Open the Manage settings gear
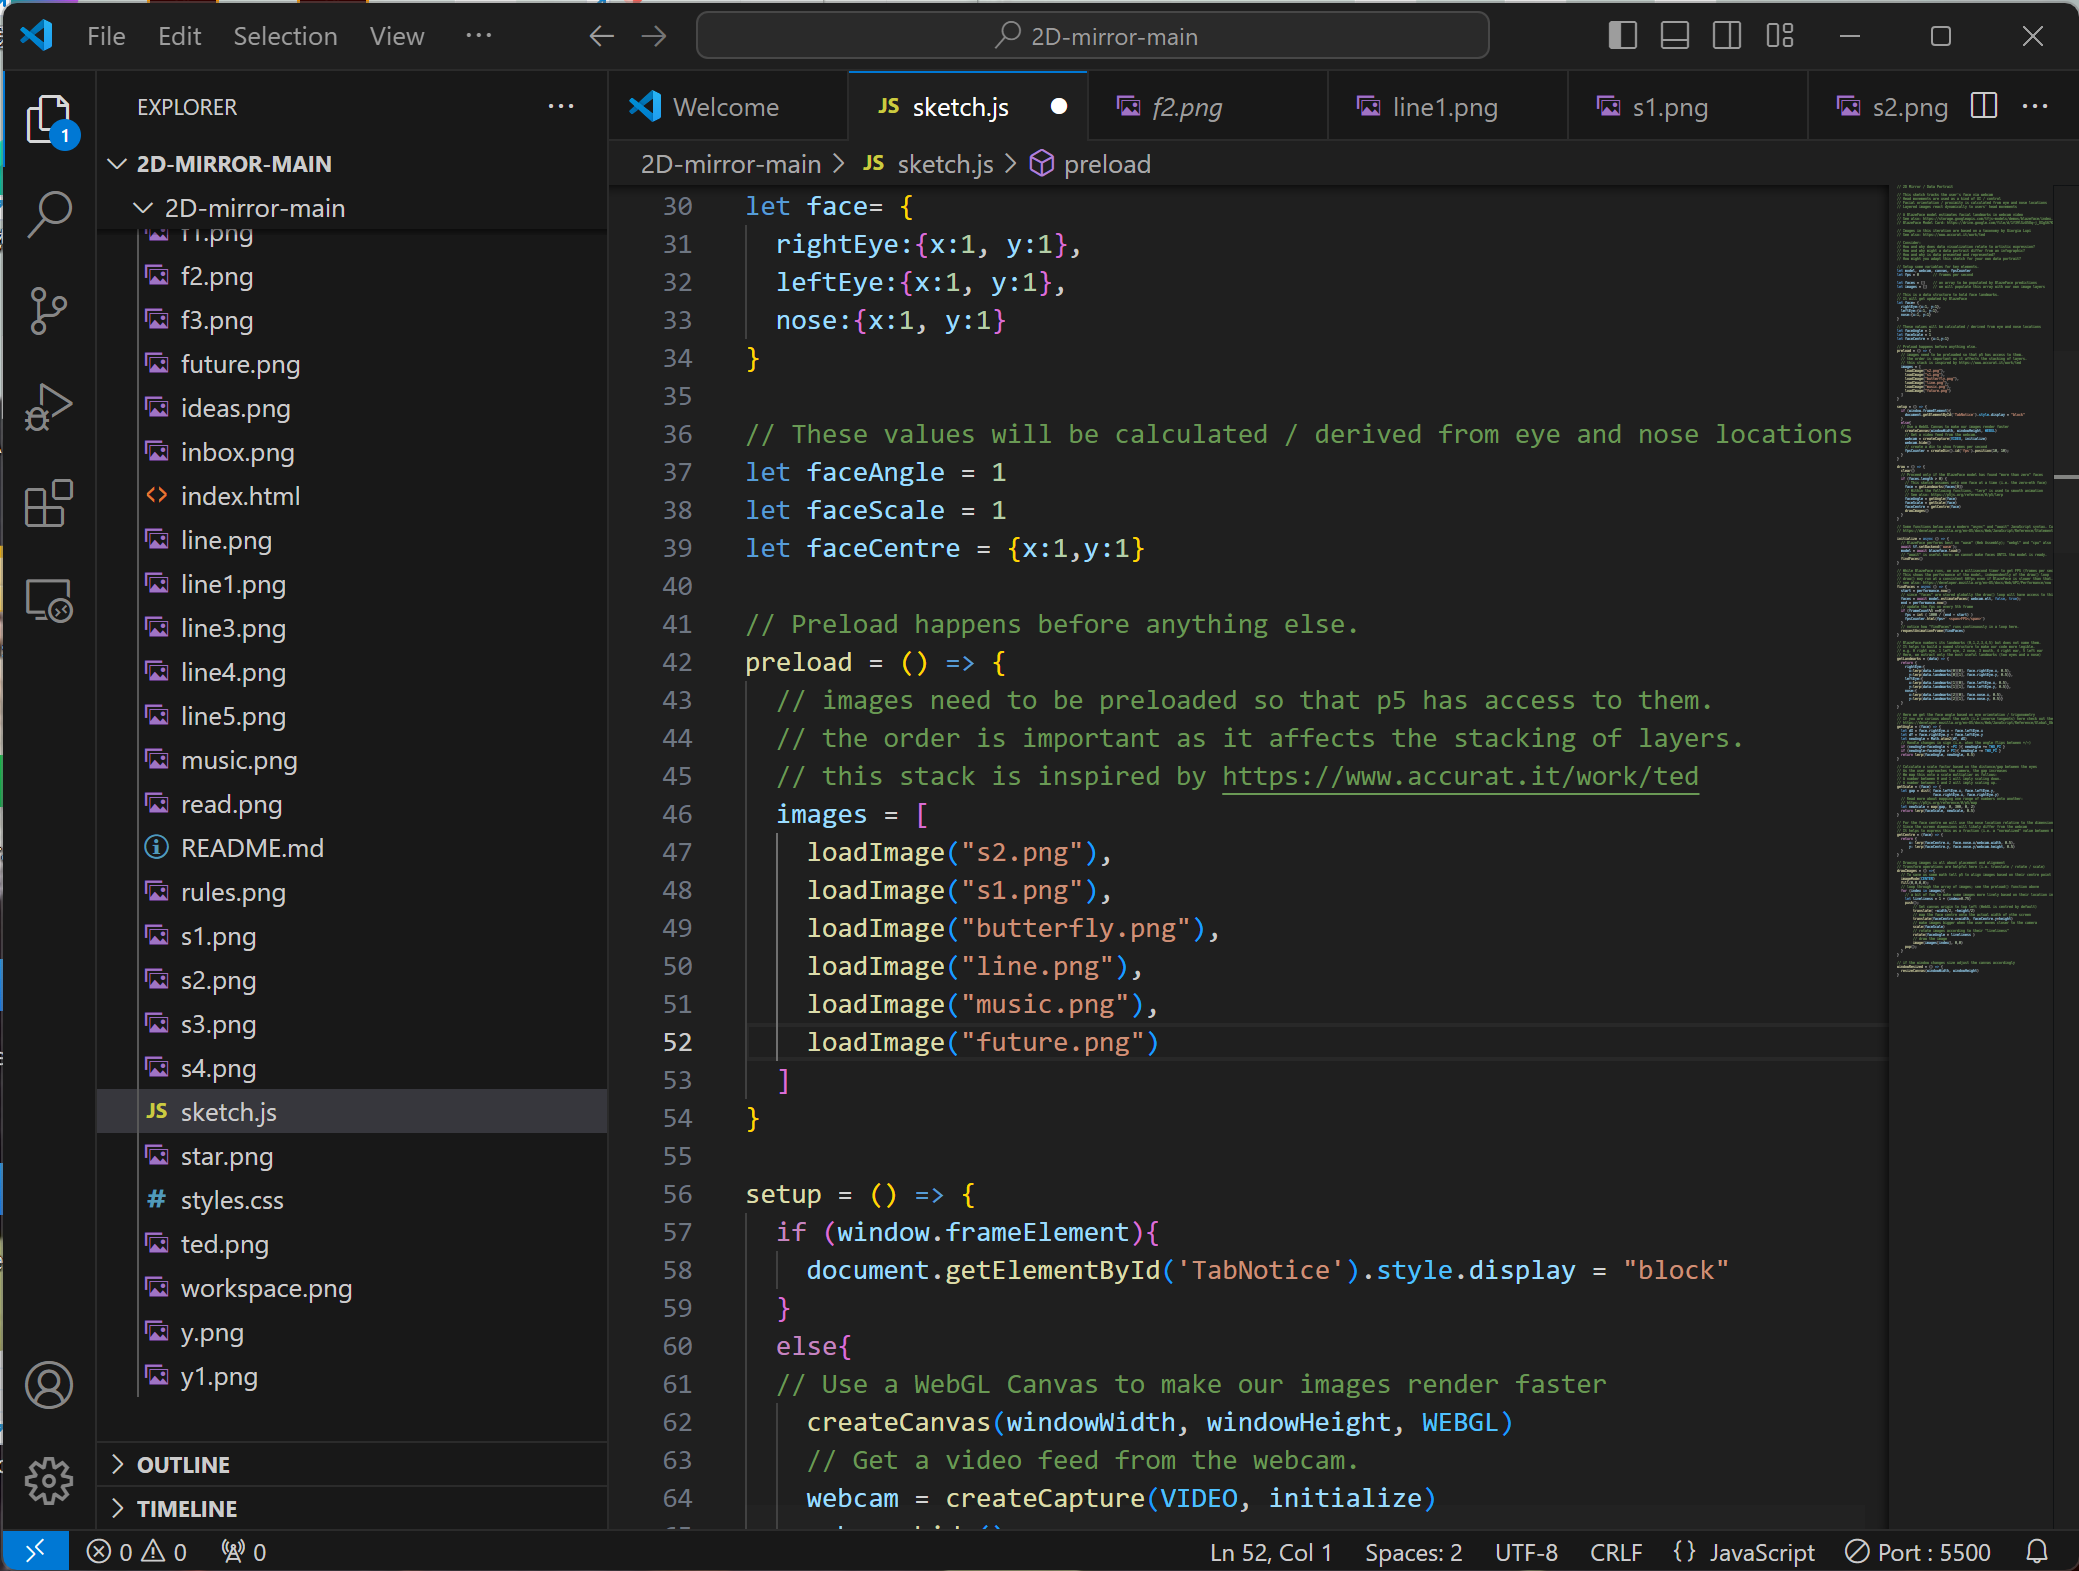The image size is (2079, 1571). (49, 1480)
